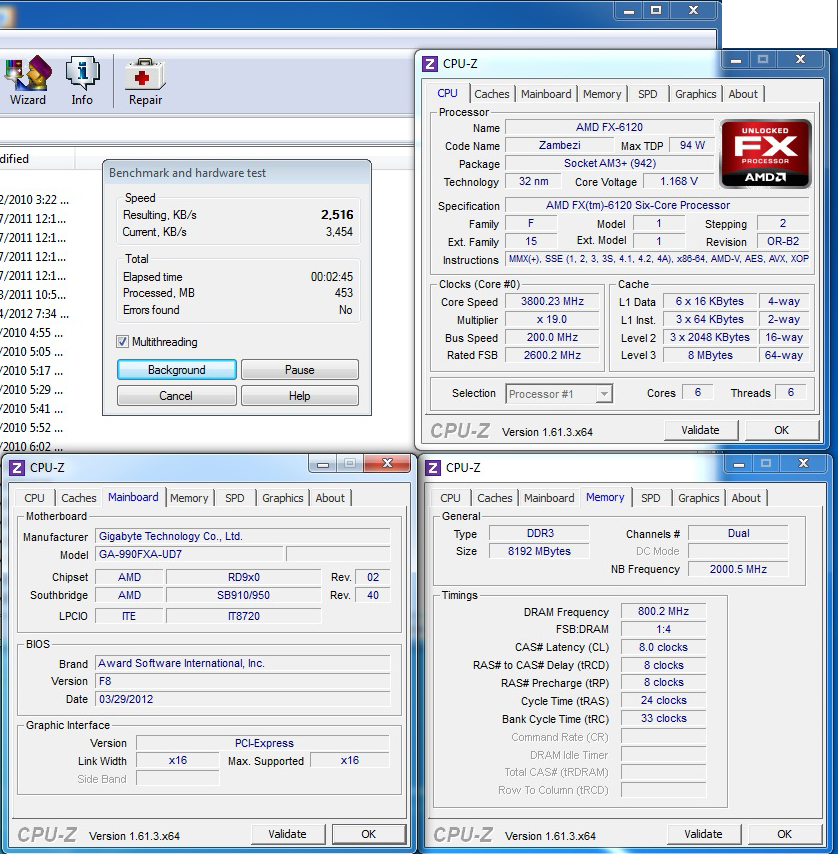Click OK in the Memory window

pos(785,834)
